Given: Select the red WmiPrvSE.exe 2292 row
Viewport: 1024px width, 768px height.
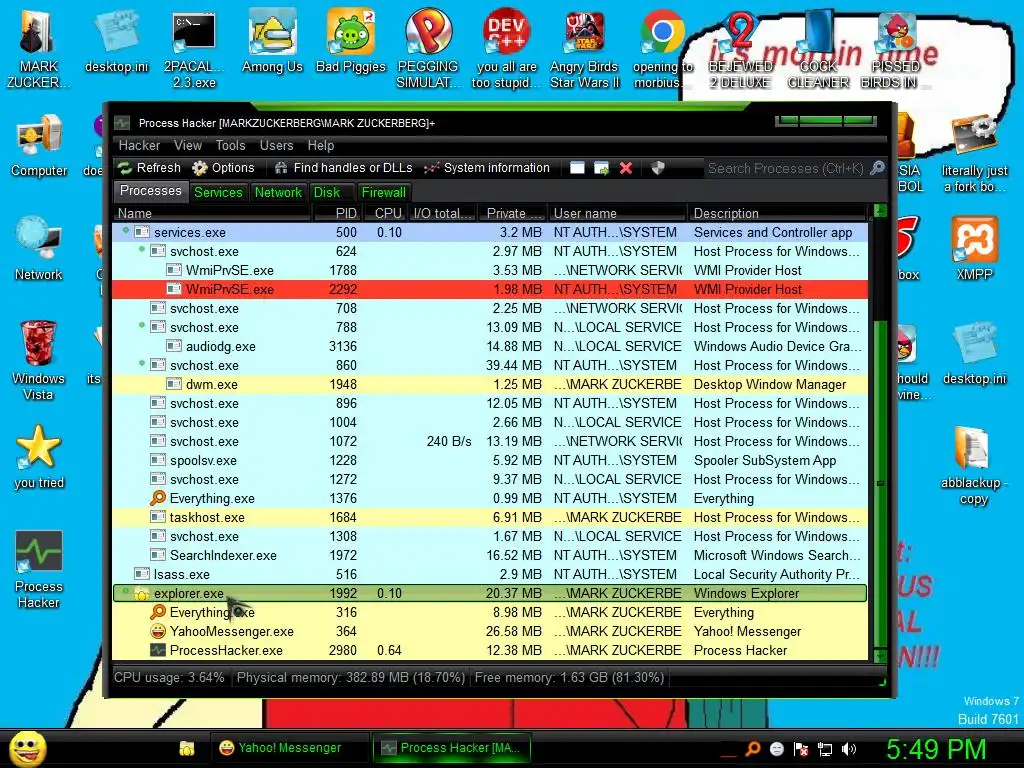Looking at the screenshot, I should point(490,289).
